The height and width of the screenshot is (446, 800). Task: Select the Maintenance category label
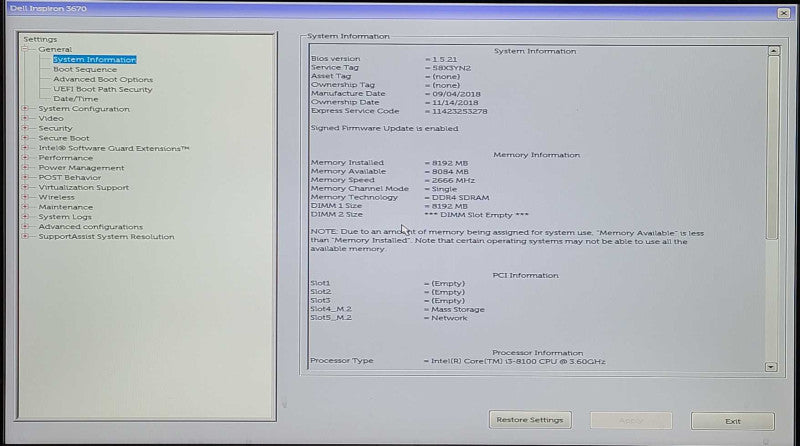tap(65, 207)
